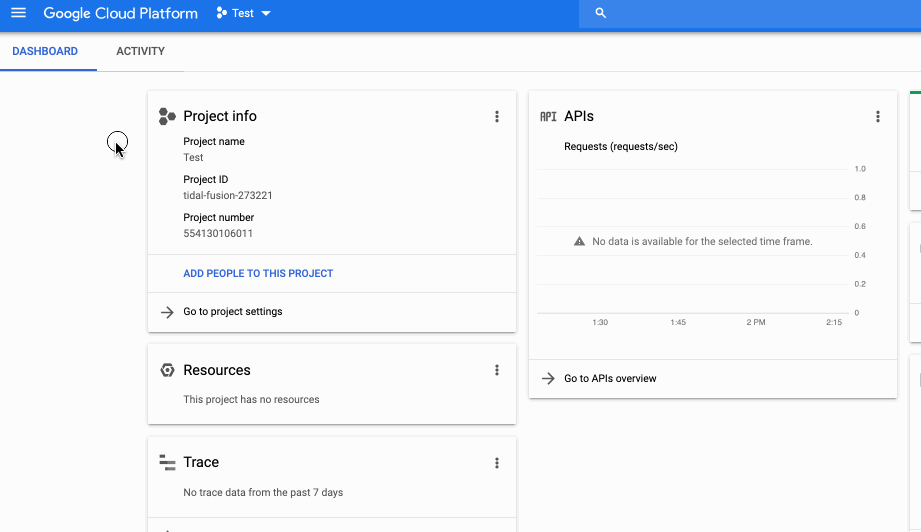Click the Trace card icon
The image size is (921, 532).
167,463
